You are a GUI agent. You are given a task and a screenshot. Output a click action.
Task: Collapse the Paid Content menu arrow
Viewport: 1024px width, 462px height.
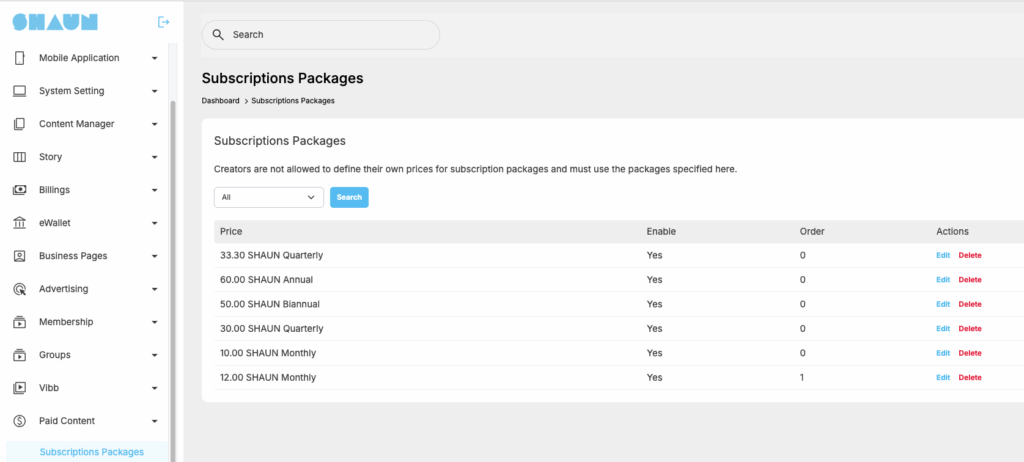(x=155, y=421)
